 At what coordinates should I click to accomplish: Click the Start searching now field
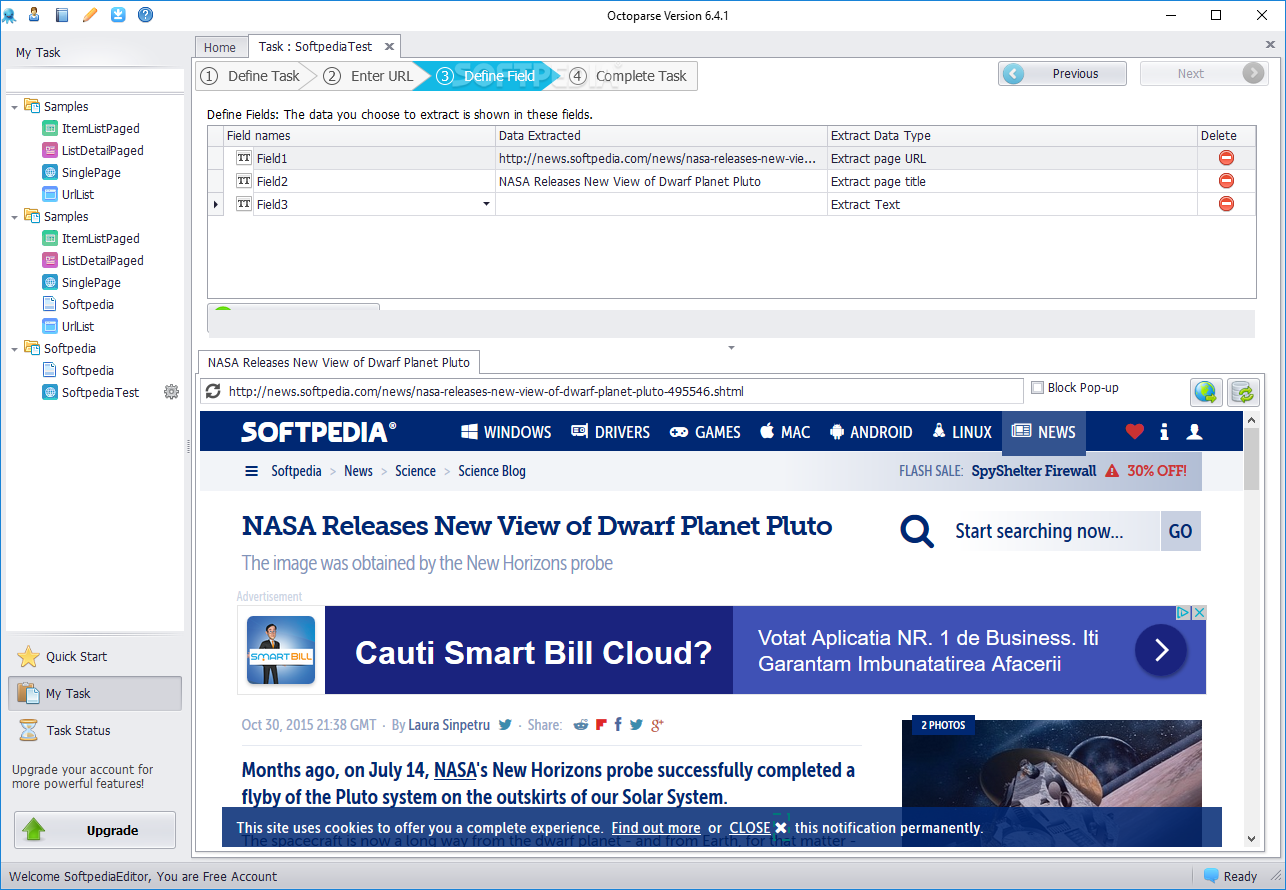[x=1049, y=531]
